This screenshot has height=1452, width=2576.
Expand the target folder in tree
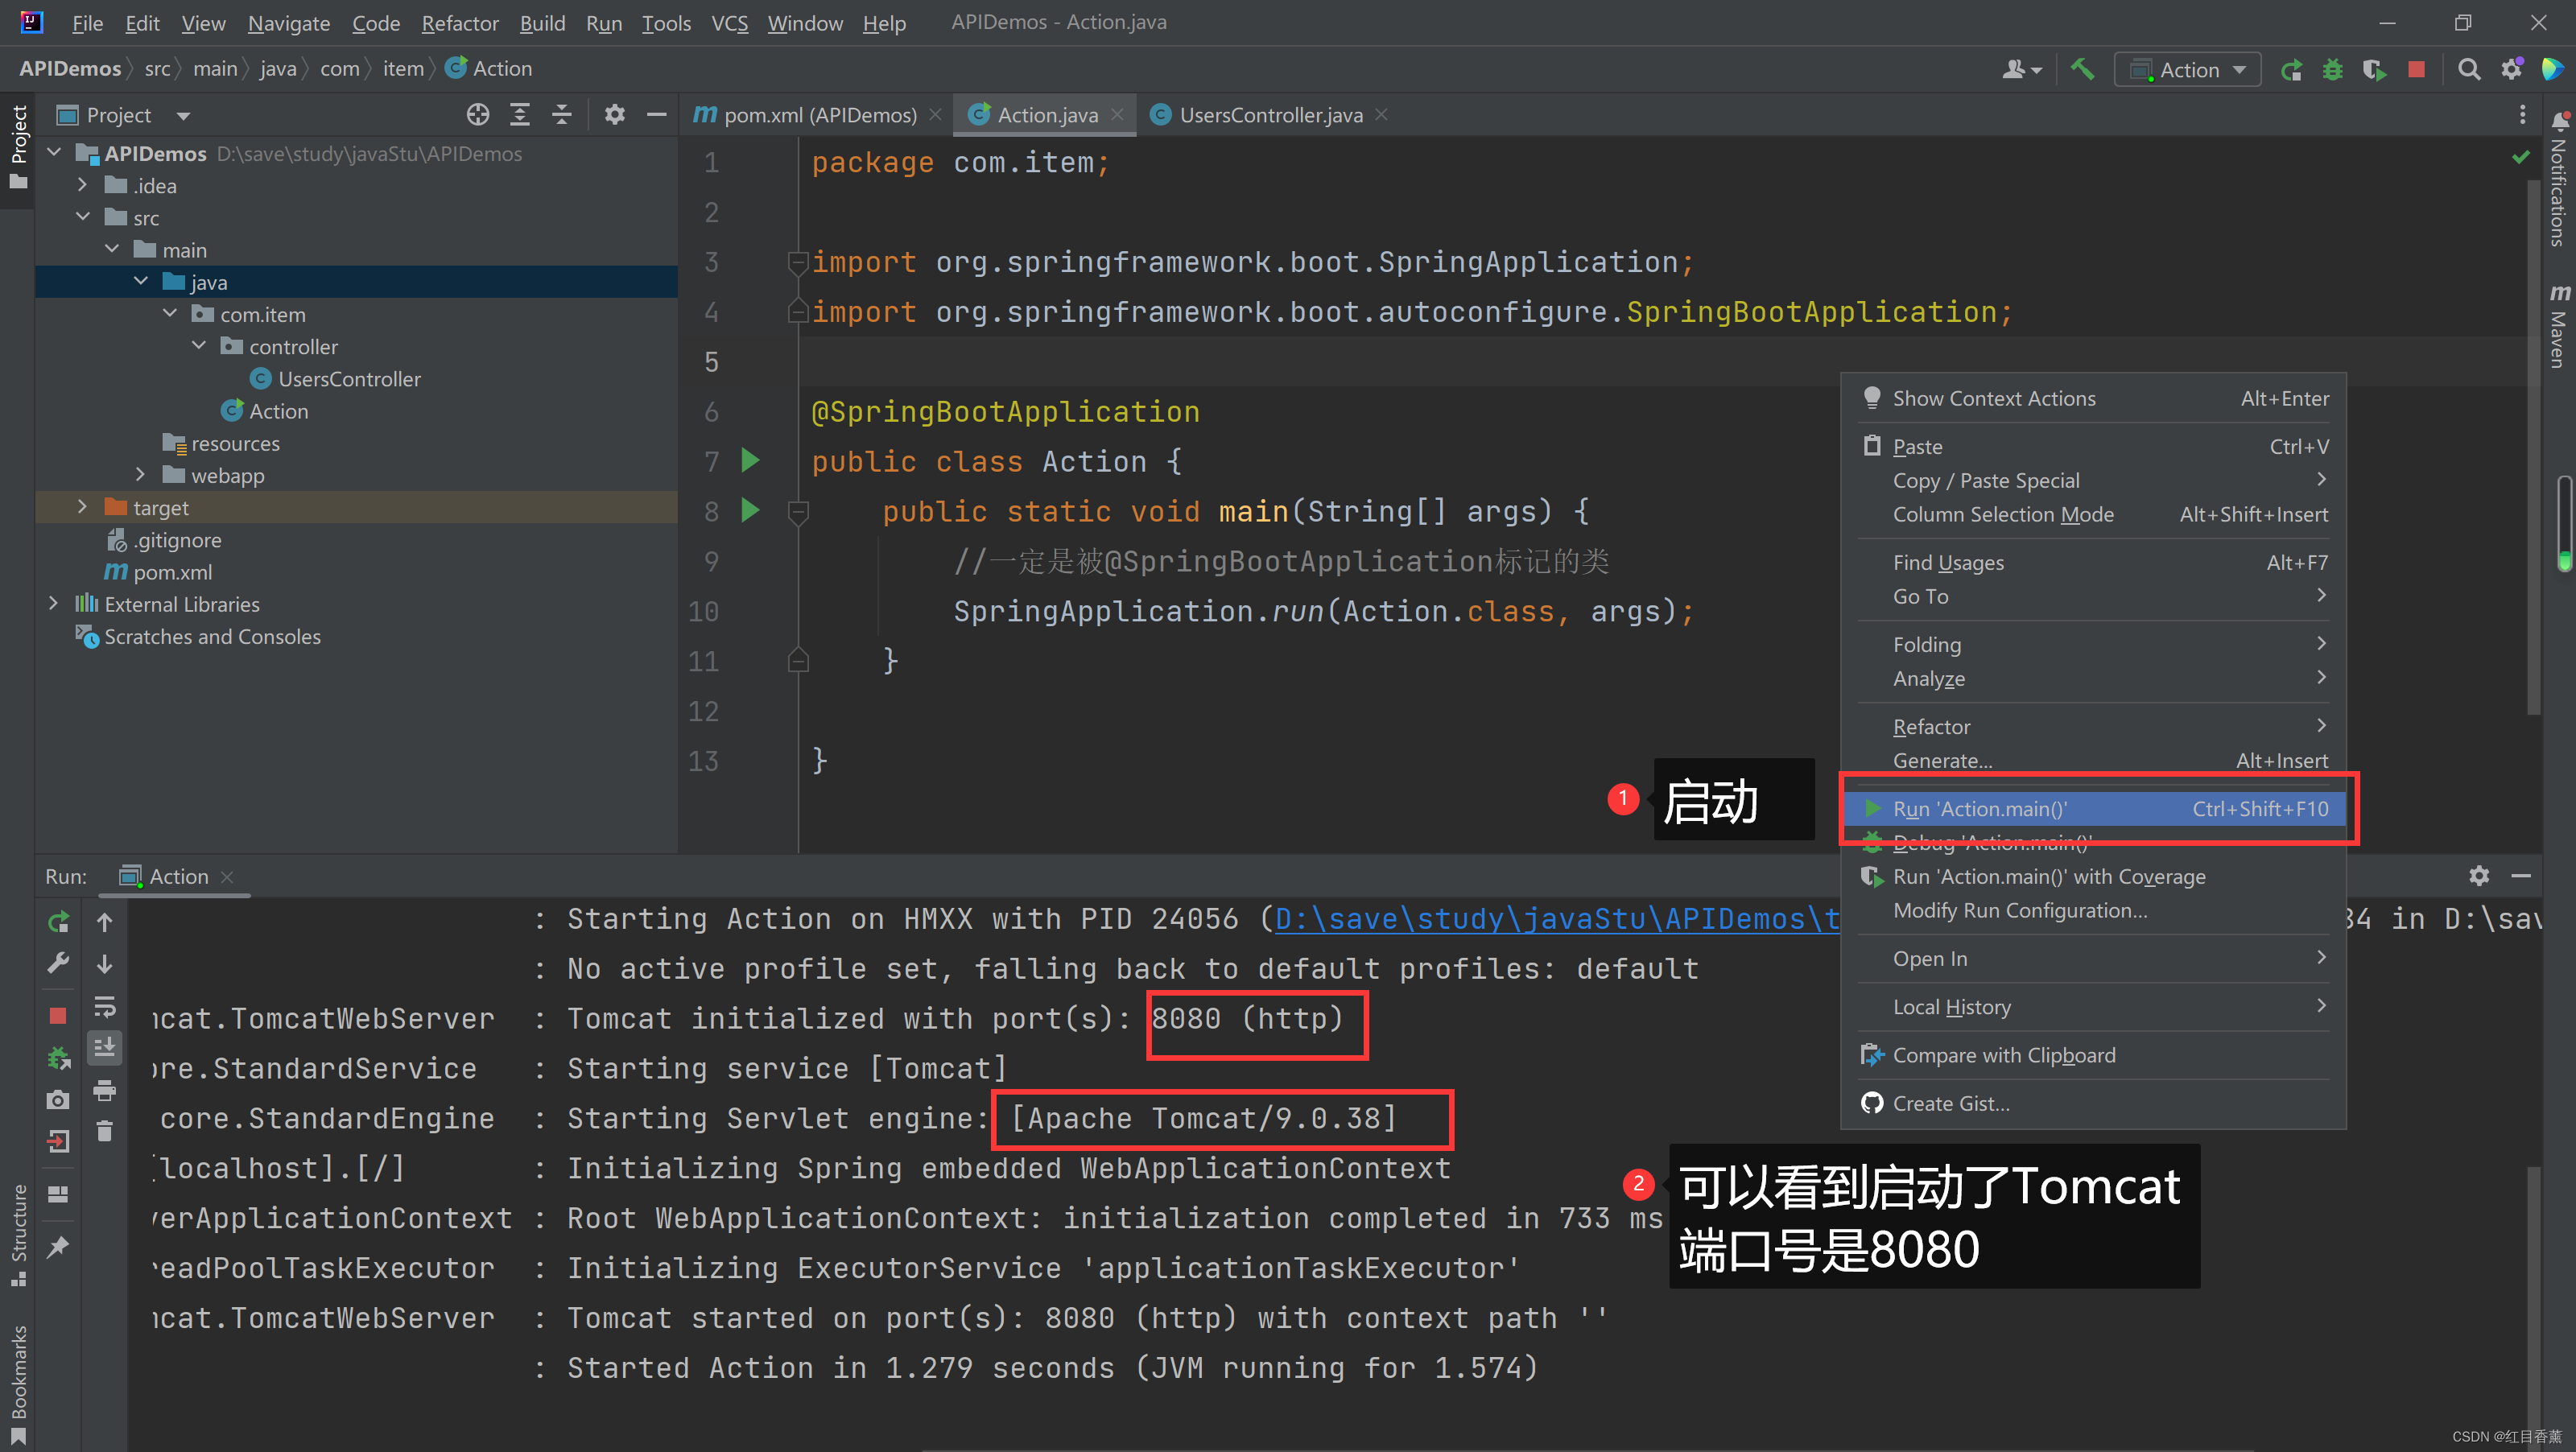click(82, 507)
